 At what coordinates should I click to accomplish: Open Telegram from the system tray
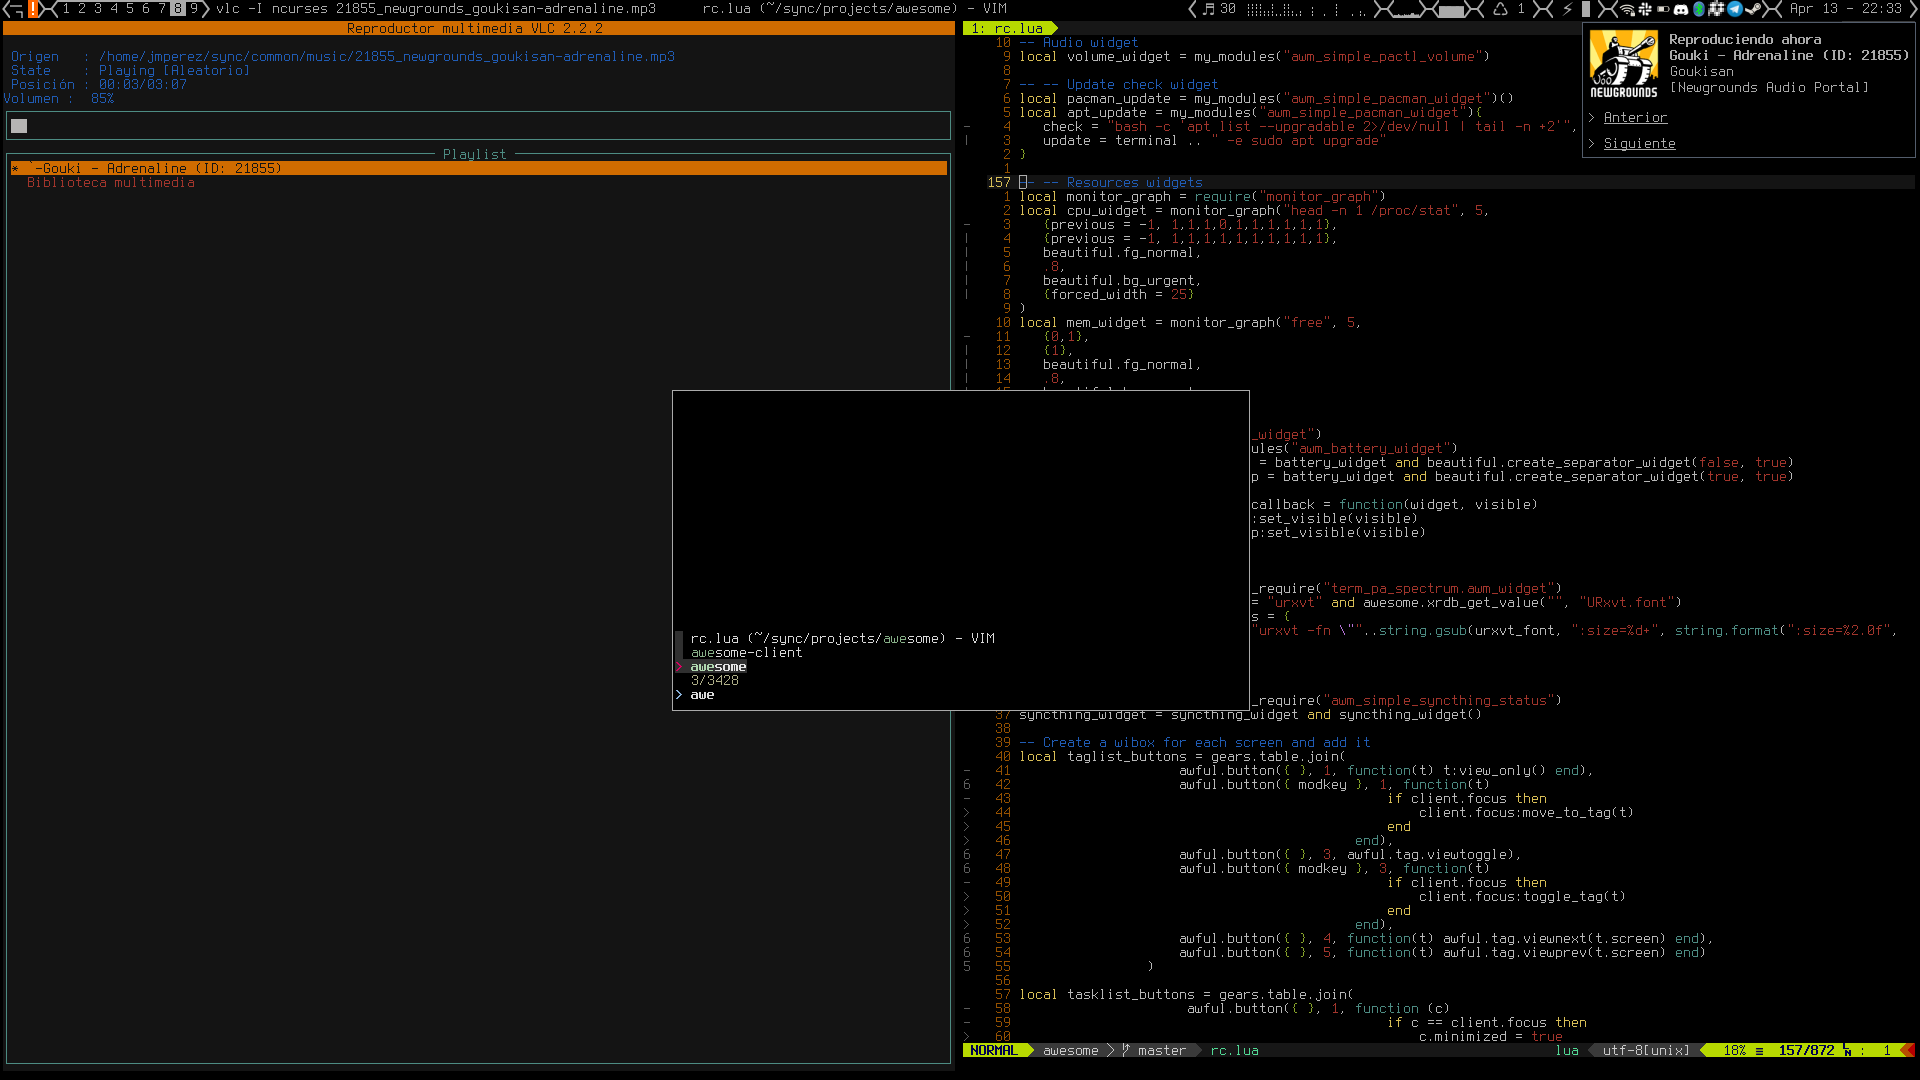[1735, 9]
